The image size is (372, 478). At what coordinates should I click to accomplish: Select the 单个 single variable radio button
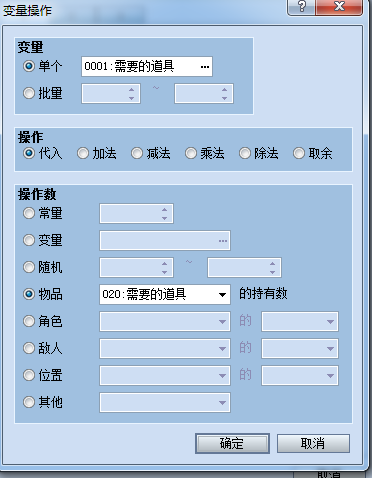coord(29,66)
